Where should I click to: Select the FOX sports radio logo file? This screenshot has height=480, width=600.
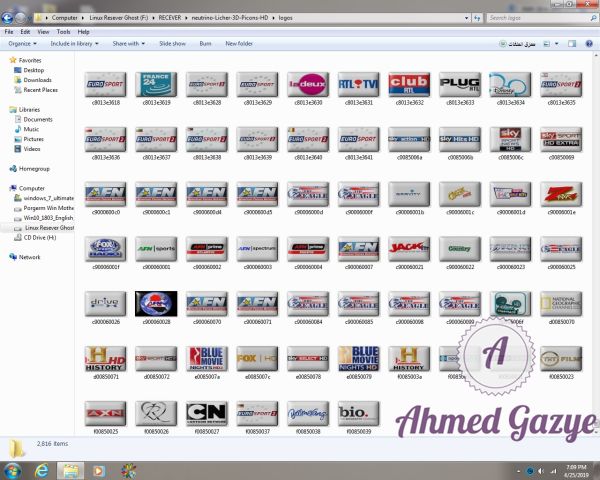[105, 249]
